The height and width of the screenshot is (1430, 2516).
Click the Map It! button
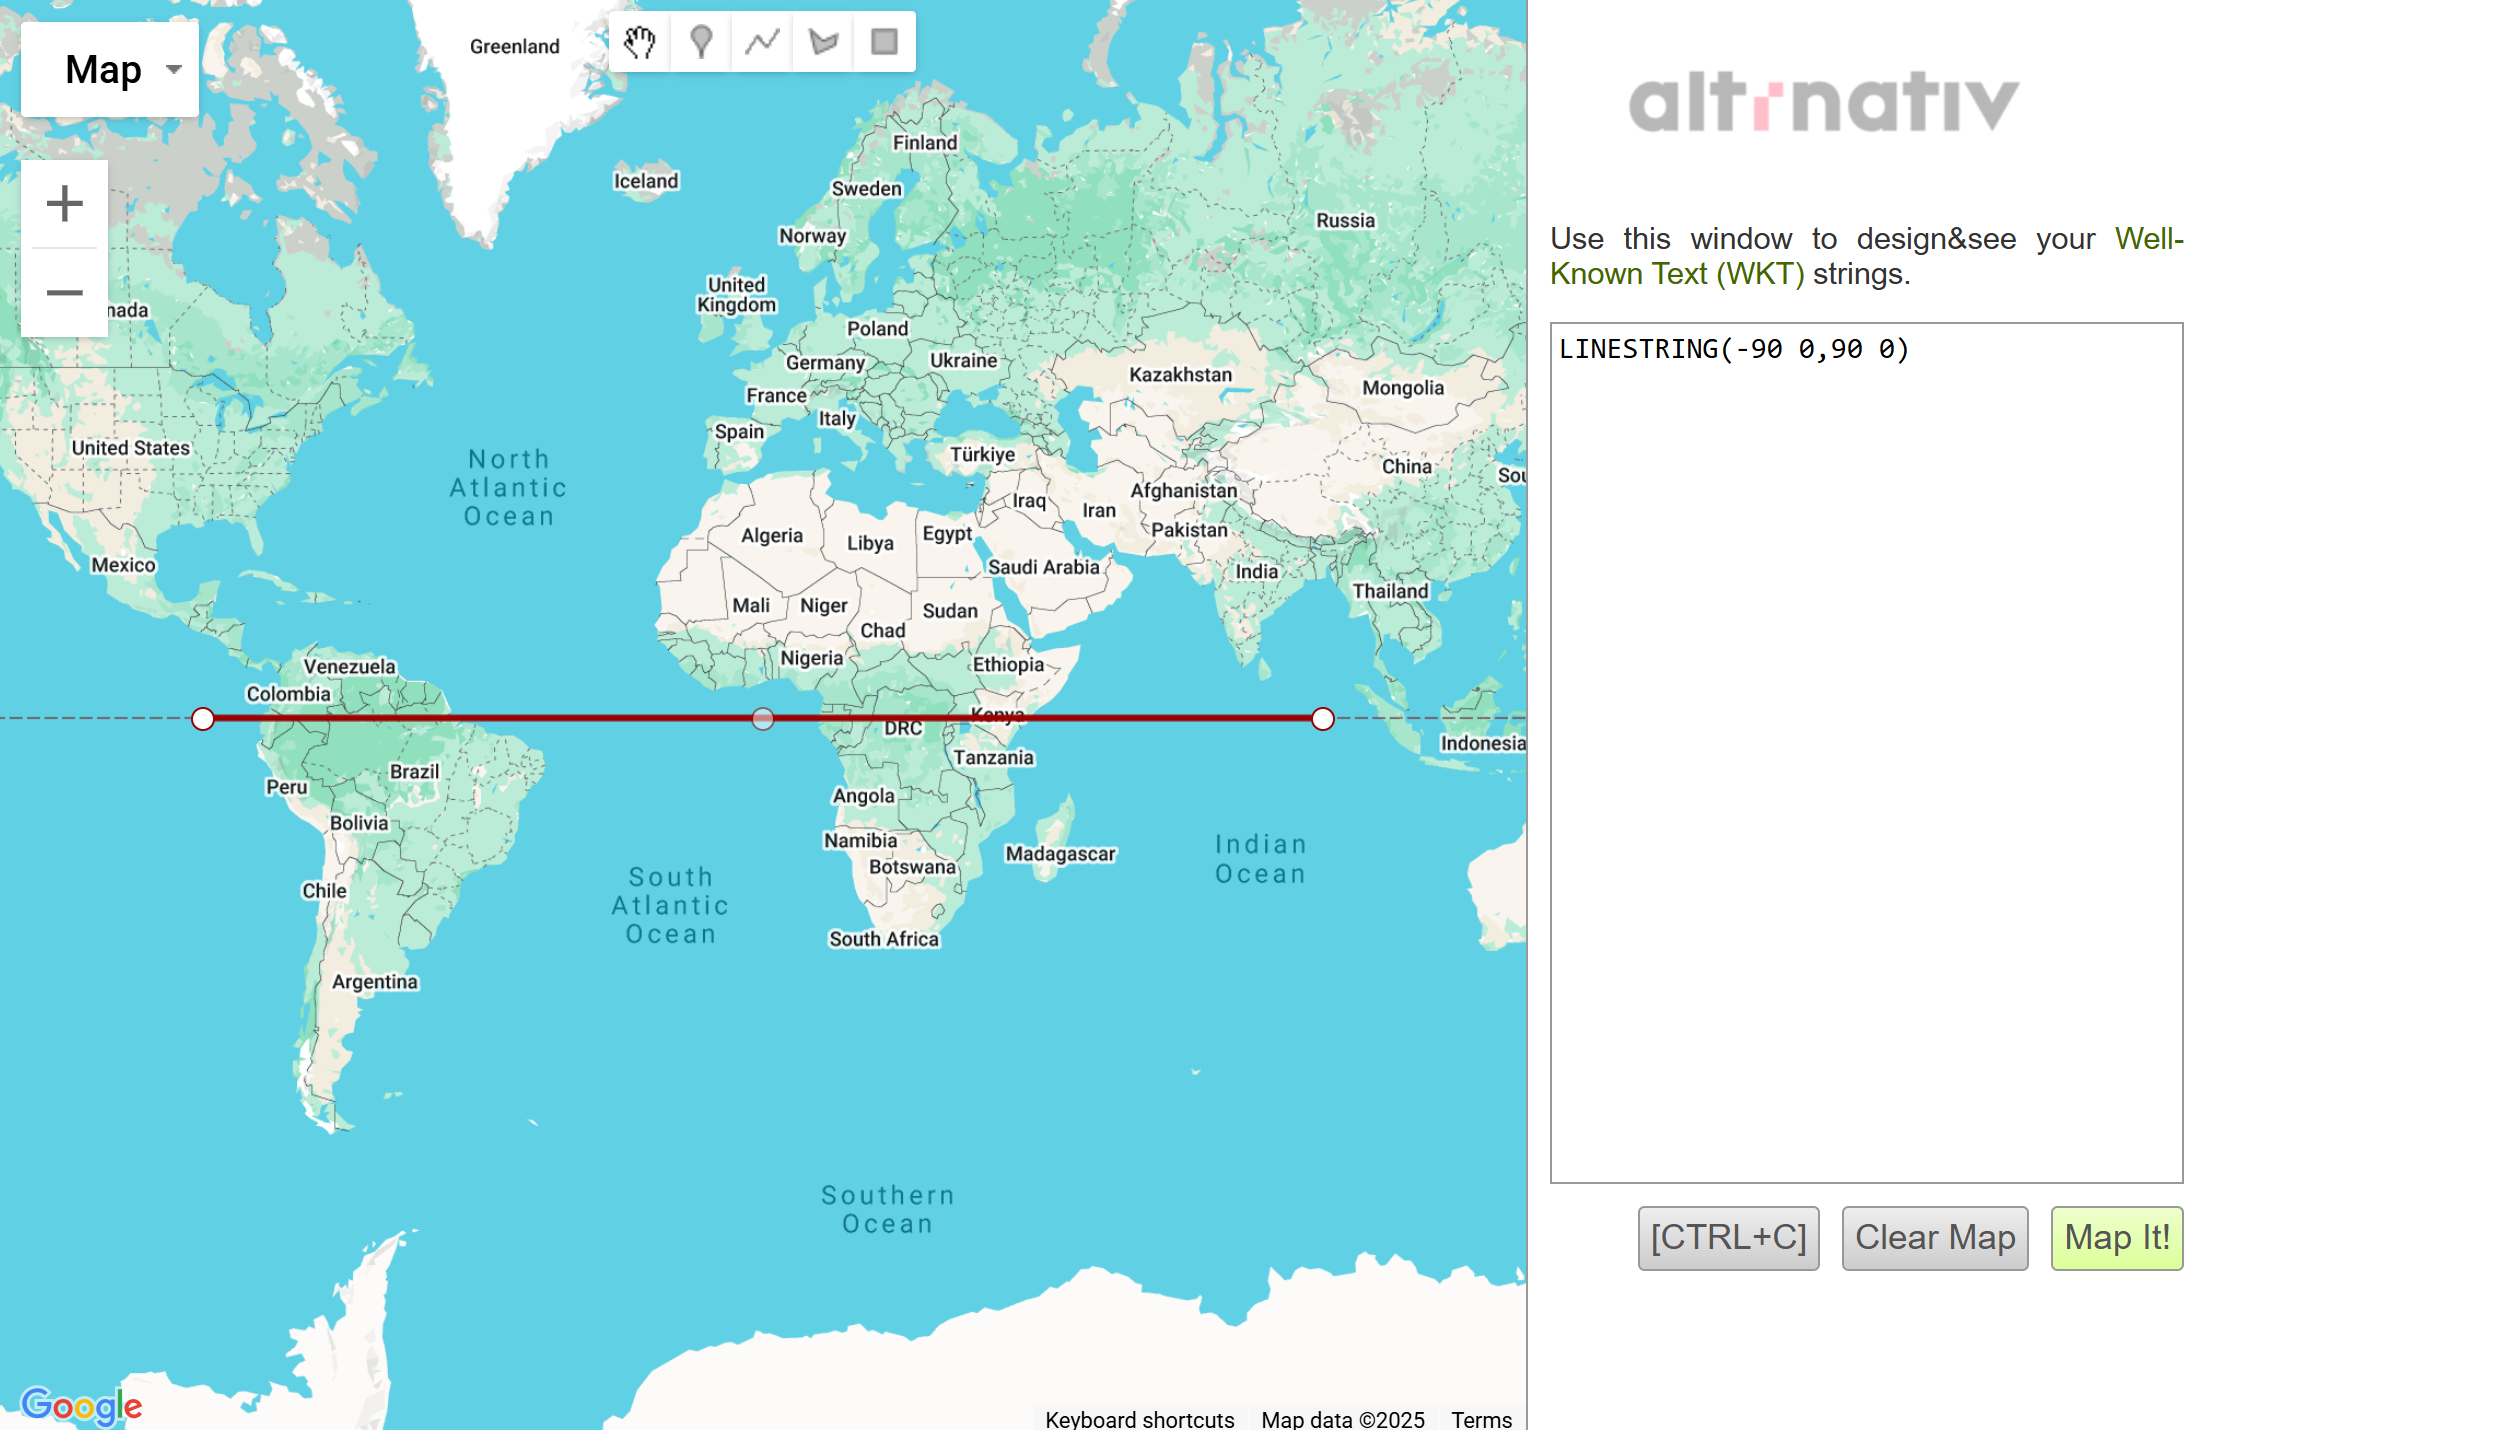(x=2116, y=1238)
